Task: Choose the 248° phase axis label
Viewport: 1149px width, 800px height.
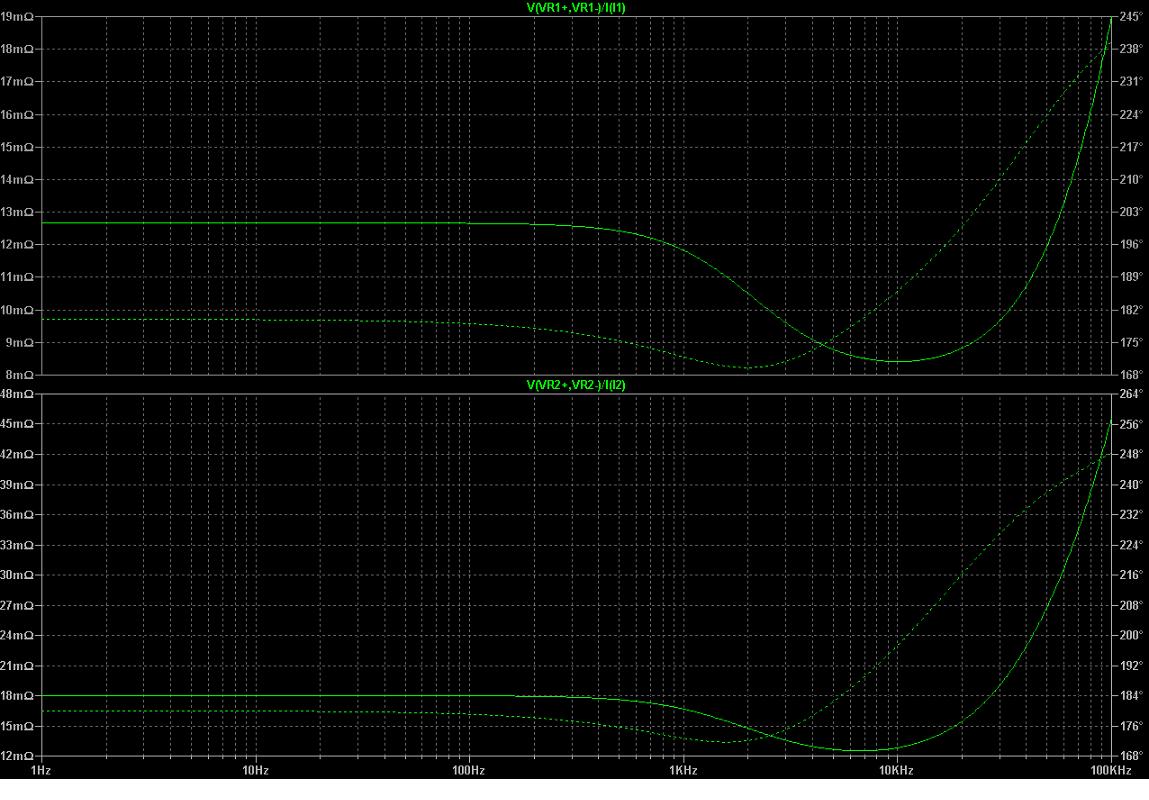Action: pyautogui.click(x=1131, y=454)
